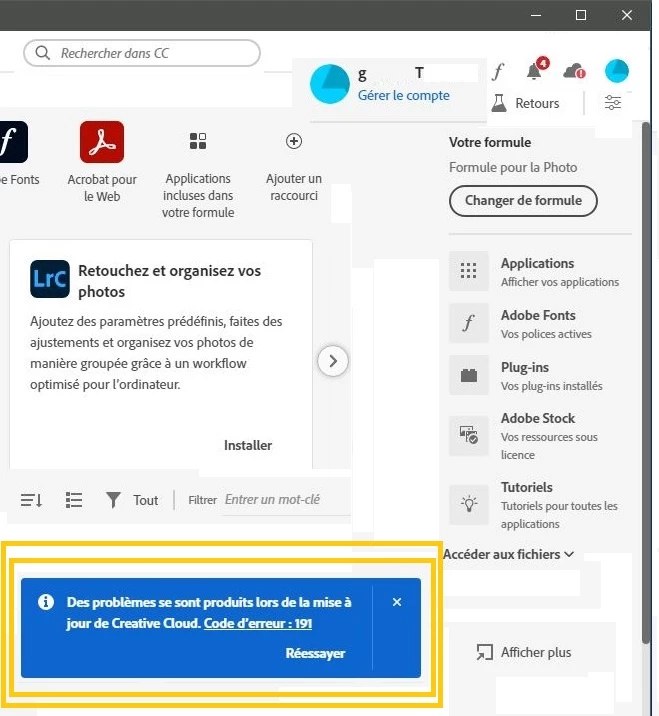Click 'Retouchez et organisez vos photos' heading
The height and width of the screenshot is (716, 659).
(x=169, y=281)
